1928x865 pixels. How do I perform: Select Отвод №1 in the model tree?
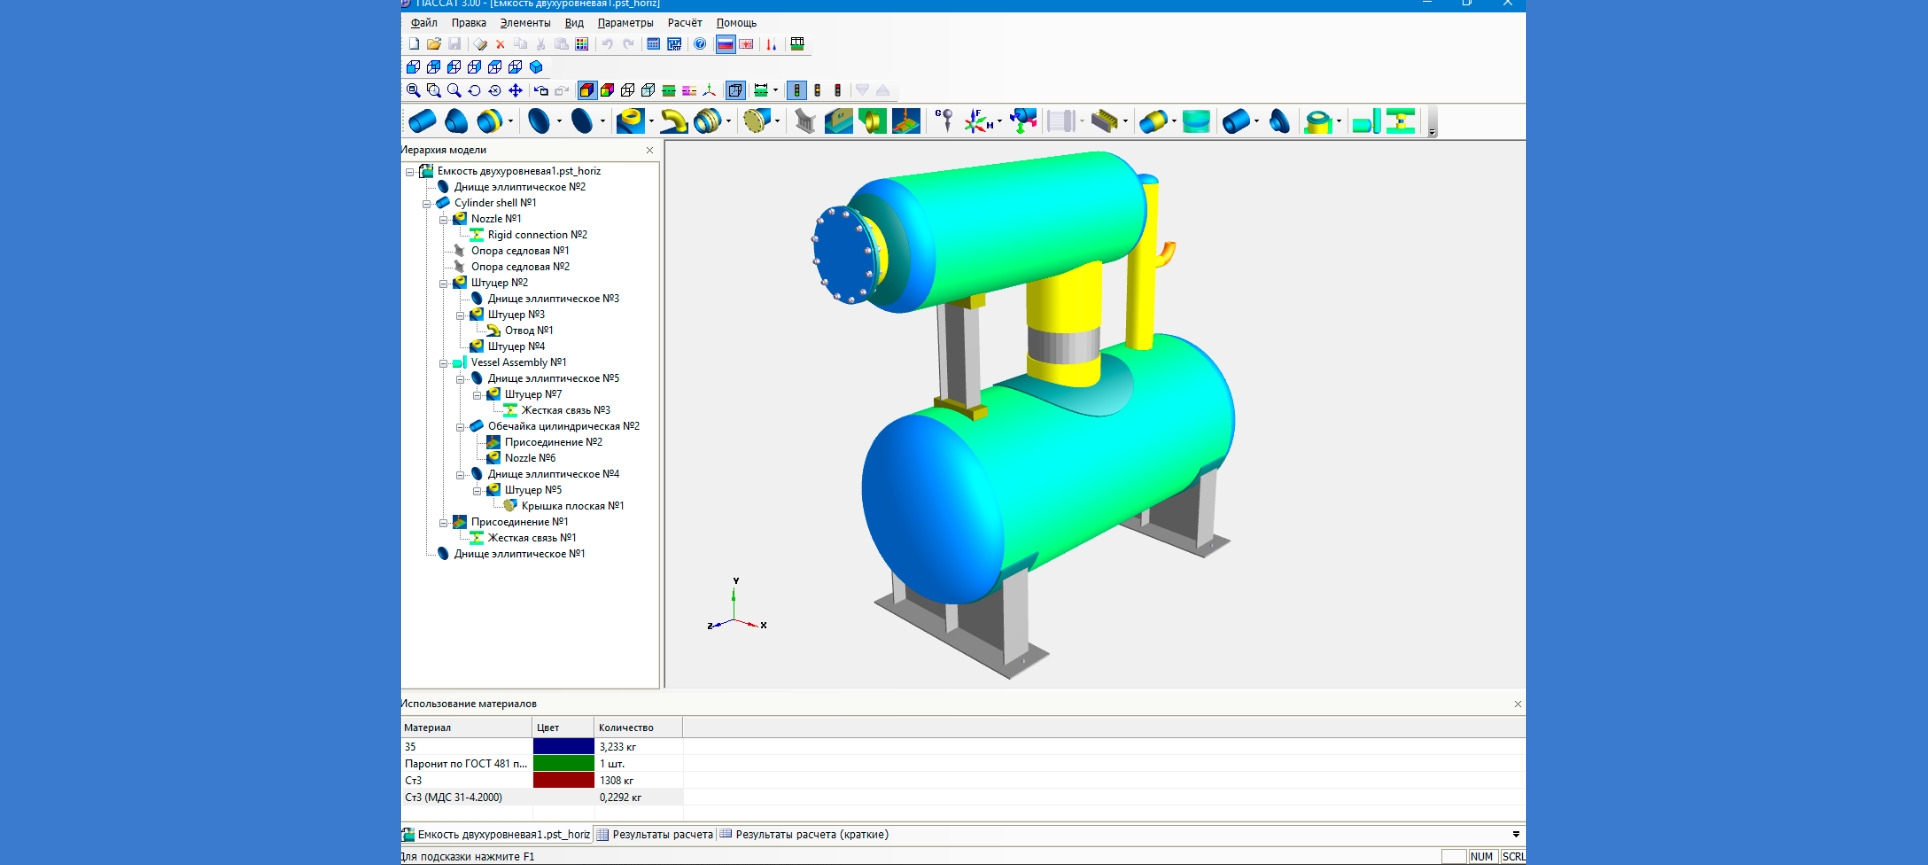point(528,331)
